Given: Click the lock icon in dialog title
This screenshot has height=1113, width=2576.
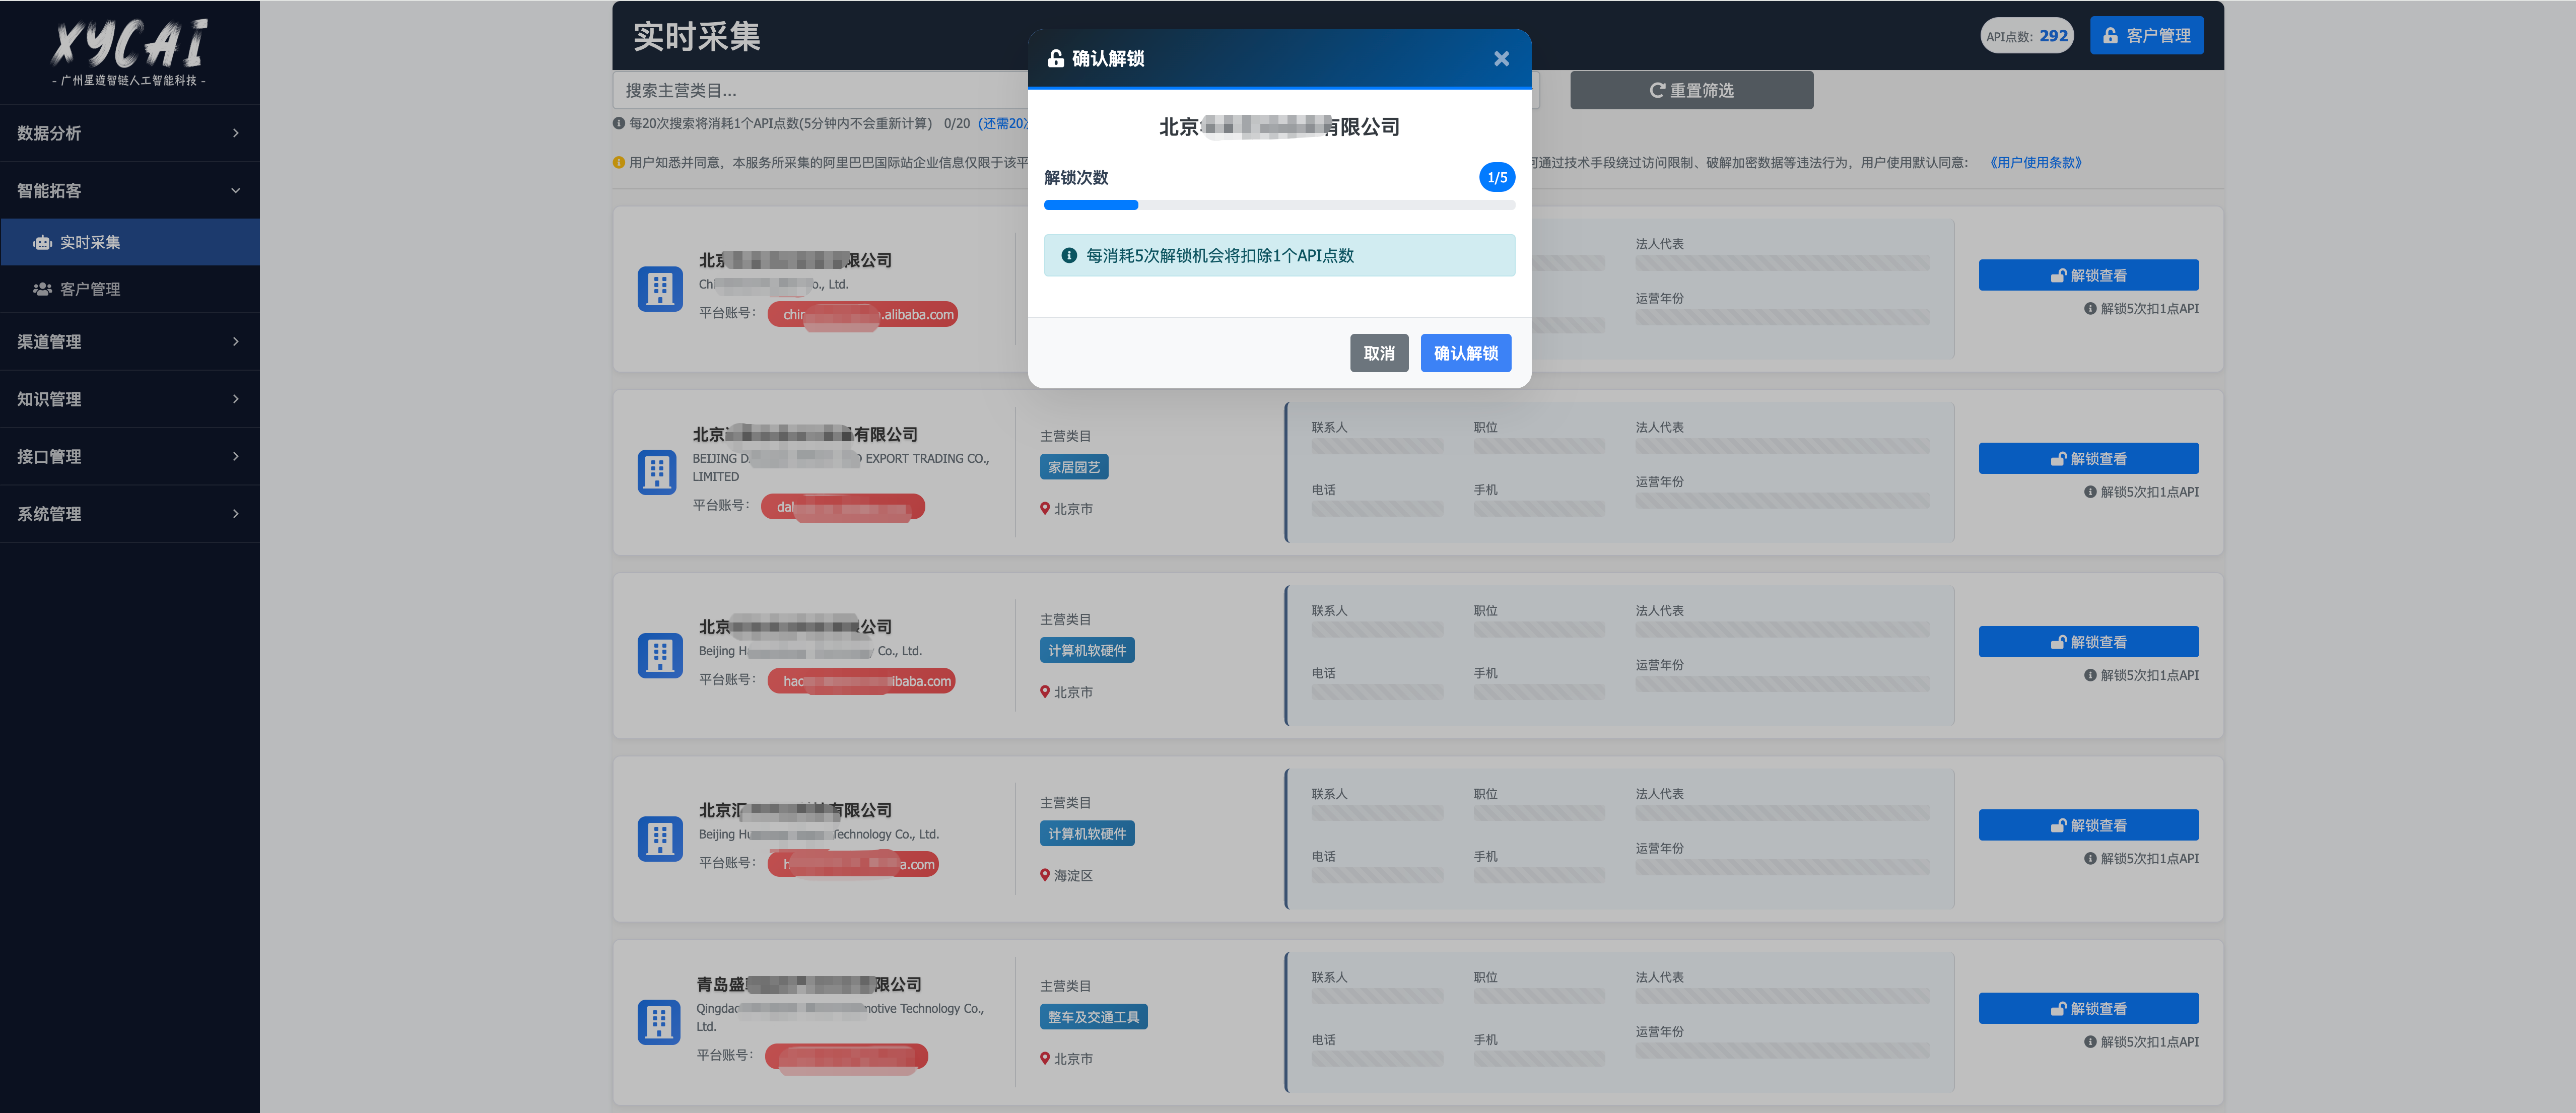Looking at the screenshot, I should pyautogui.click(x=1055, y=59).
